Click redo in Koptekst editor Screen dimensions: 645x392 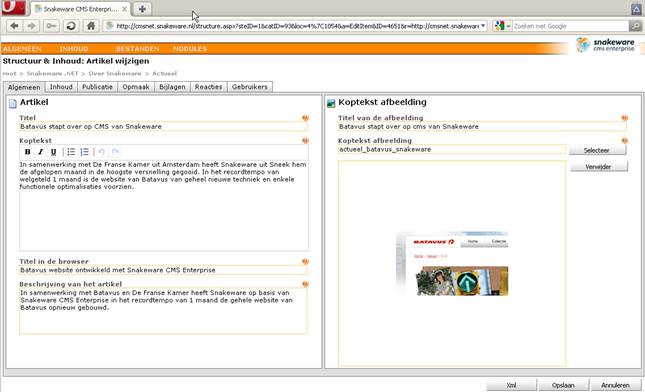[115, 152]
